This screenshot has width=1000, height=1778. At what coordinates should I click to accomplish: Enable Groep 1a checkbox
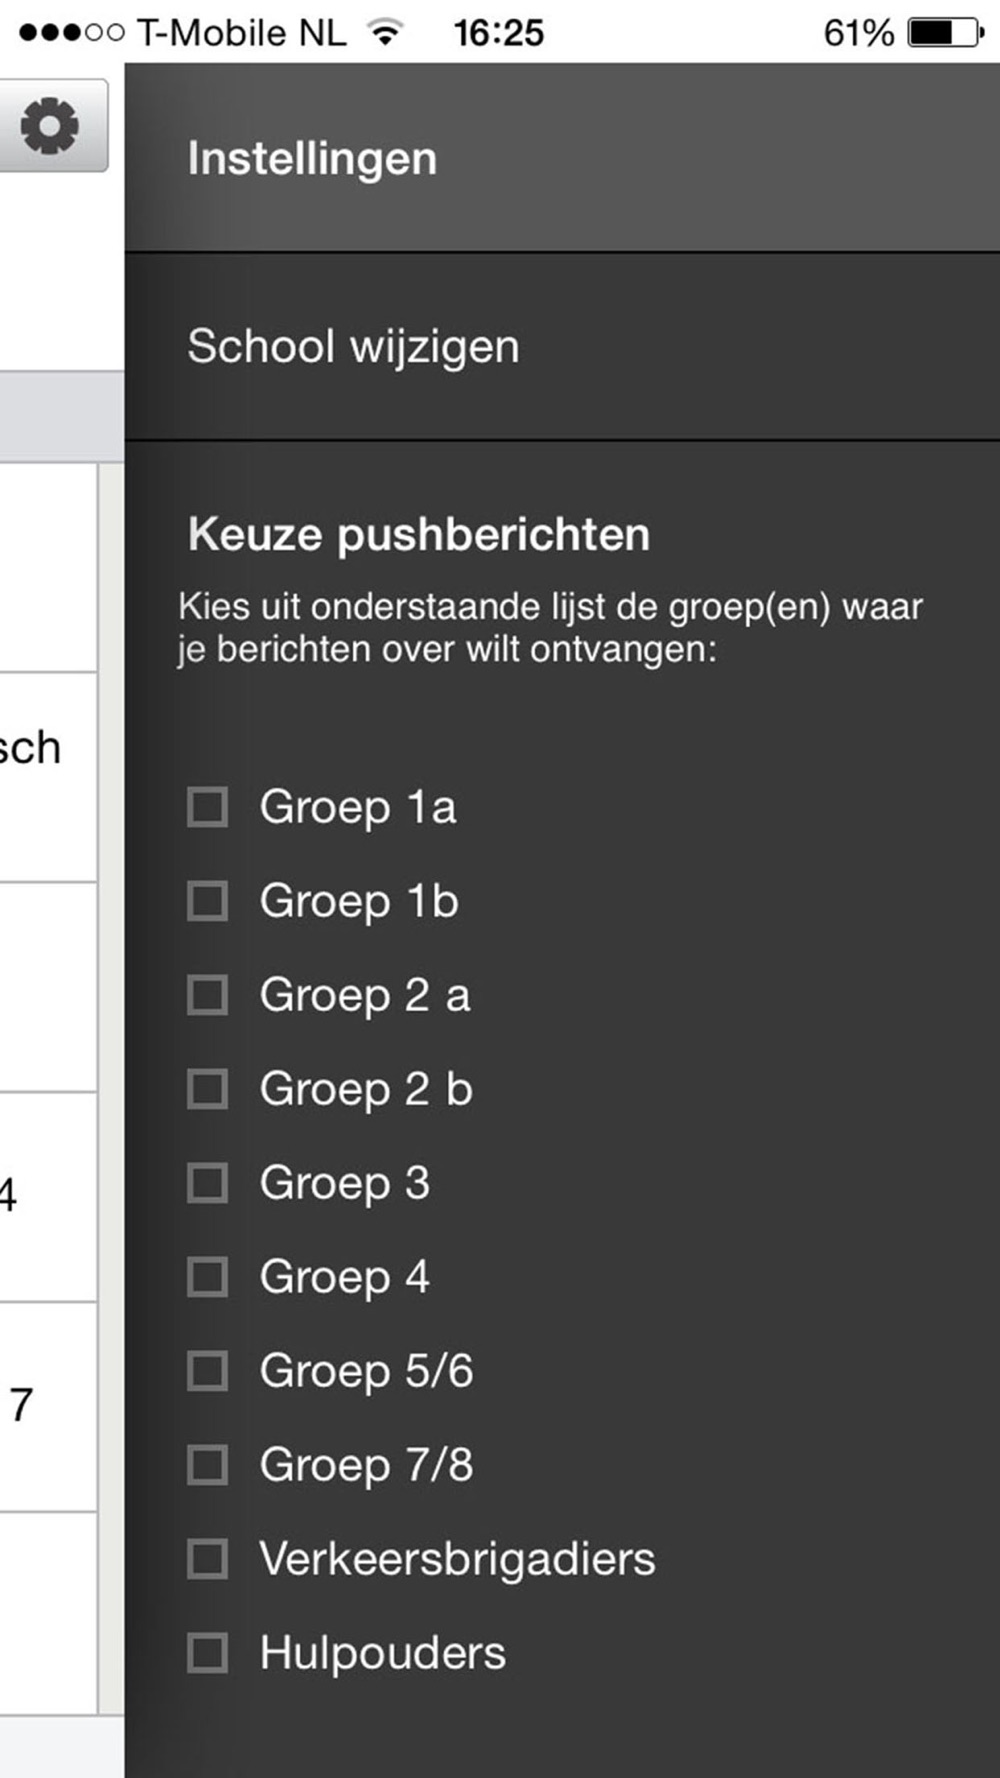(207, 807)
